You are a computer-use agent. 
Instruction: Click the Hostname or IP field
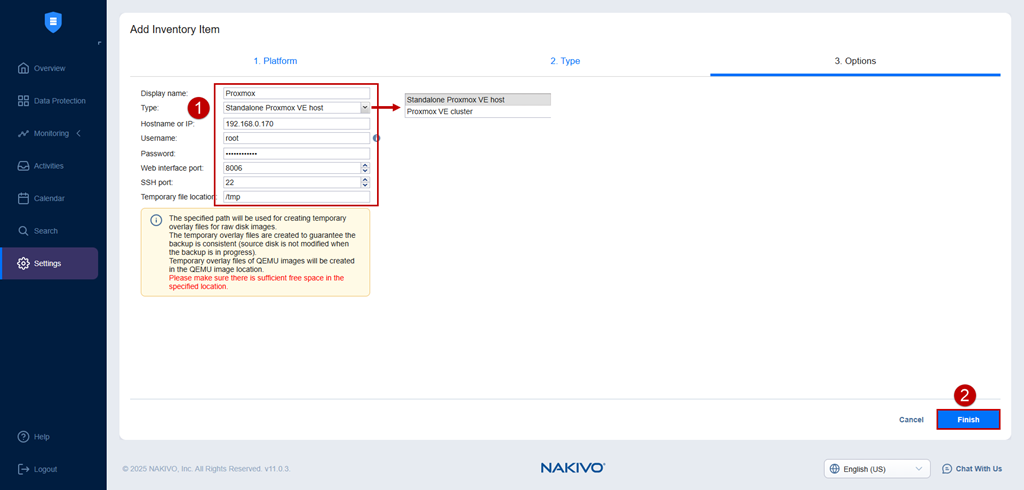click(296, 123)
